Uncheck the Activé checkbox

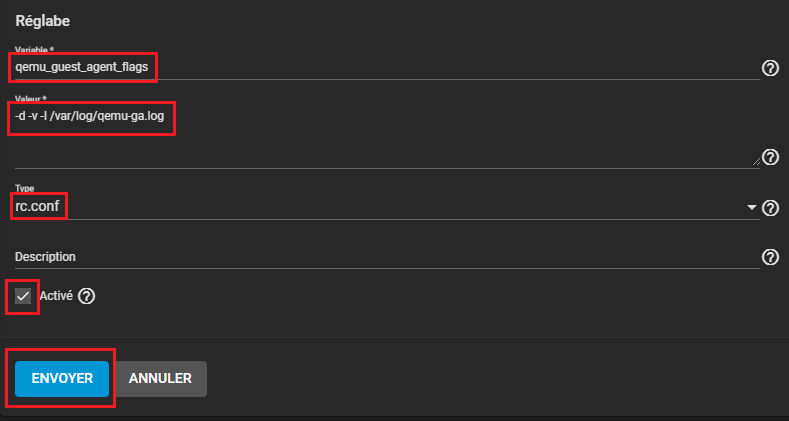[x=23, y=296]
